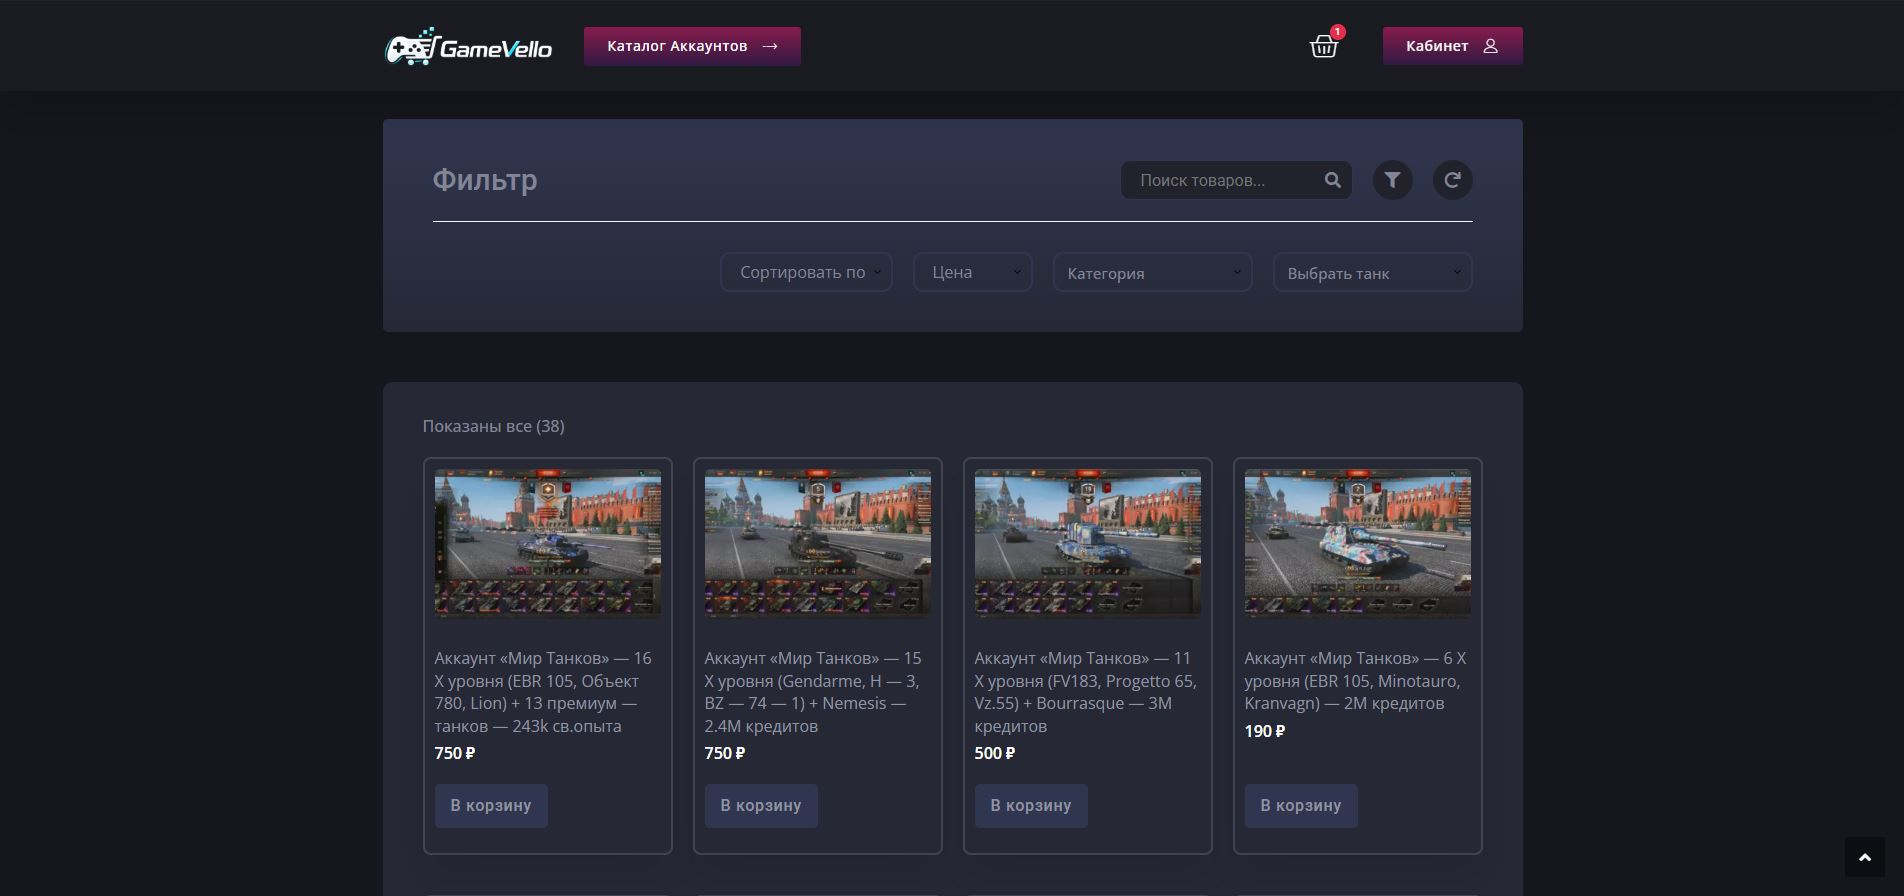
Task: Open thumbnail of the 15 X уровня account
Action: coord(818,543)
